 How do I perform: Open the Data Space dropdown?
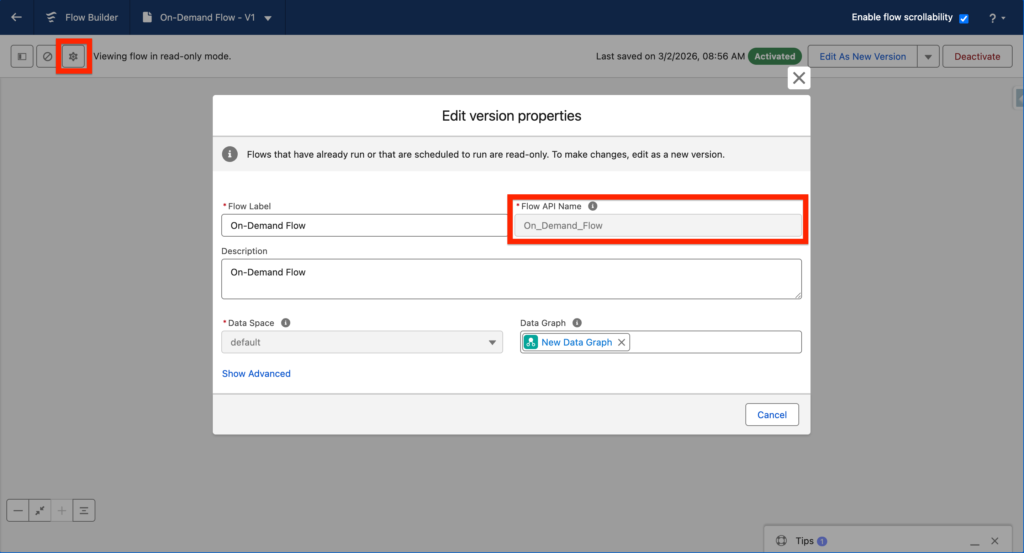coord(361,342)
